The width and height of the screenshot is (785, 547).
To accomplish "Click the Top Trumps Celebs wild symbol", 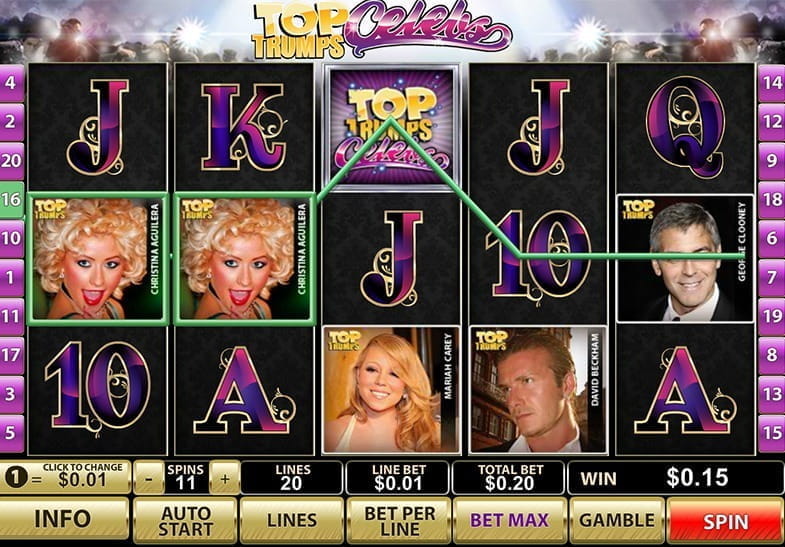I will (391, 127).
